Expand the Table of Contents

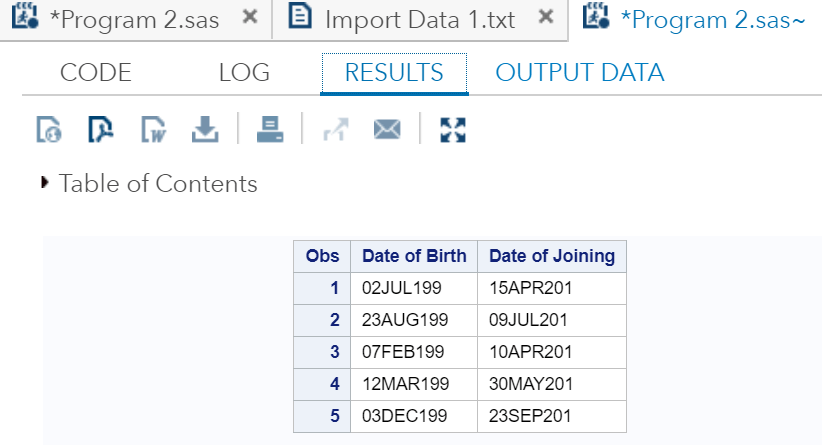pyautogui.click(x=149, y=183)
